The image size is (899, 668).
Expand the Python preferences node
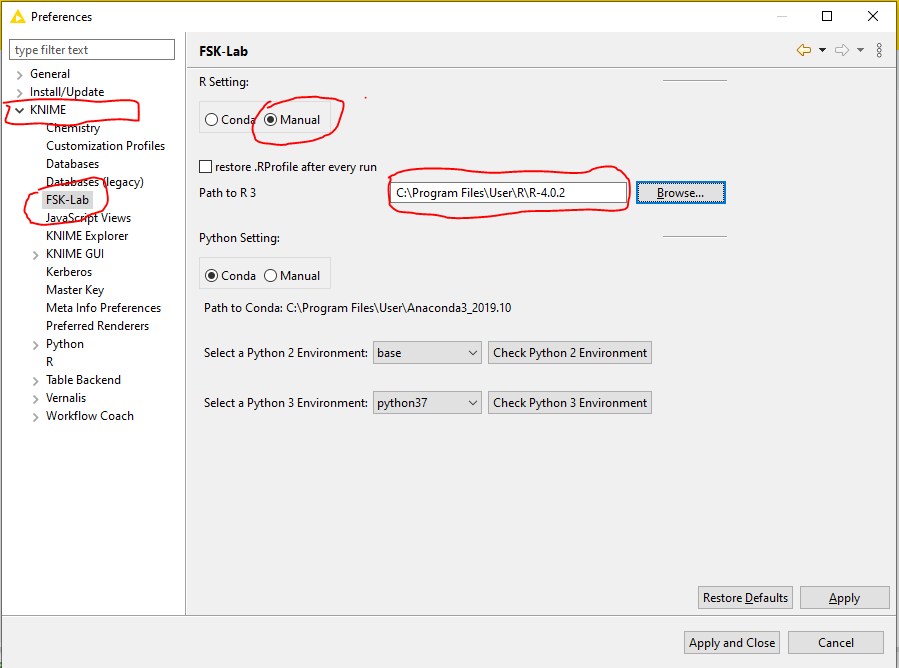pos(36,345)
